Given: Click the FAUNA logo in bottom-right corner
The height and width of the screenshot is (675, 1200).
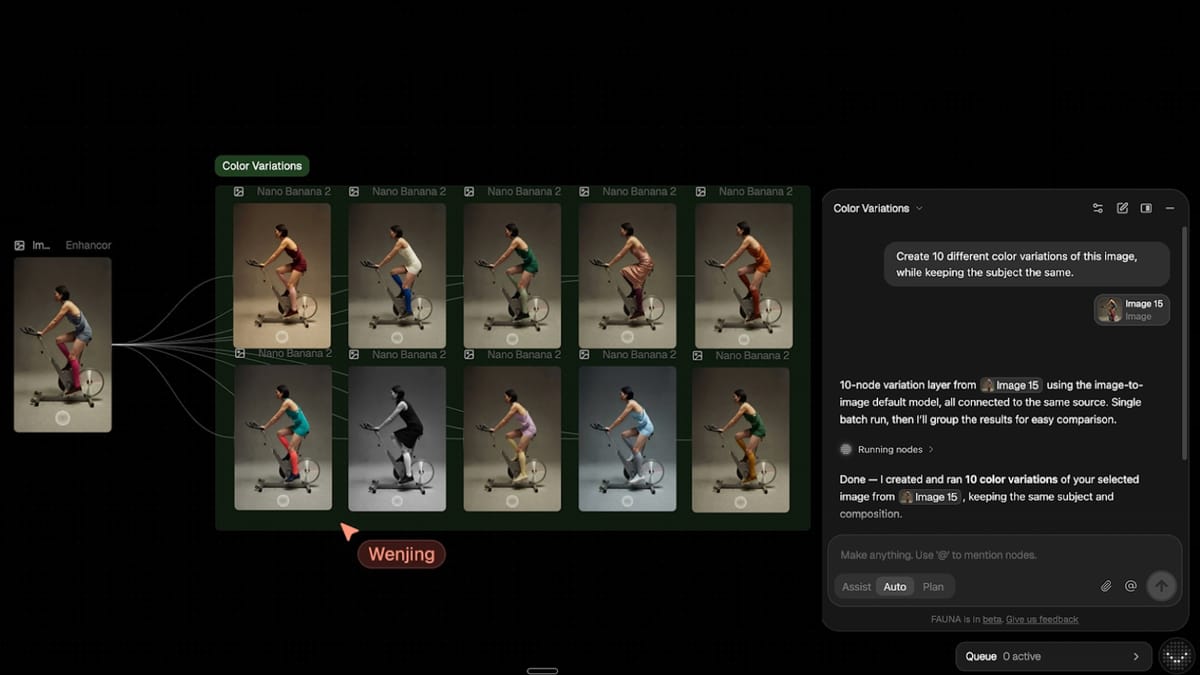Looking at the screenshot, I should (x=1176, y=655).
